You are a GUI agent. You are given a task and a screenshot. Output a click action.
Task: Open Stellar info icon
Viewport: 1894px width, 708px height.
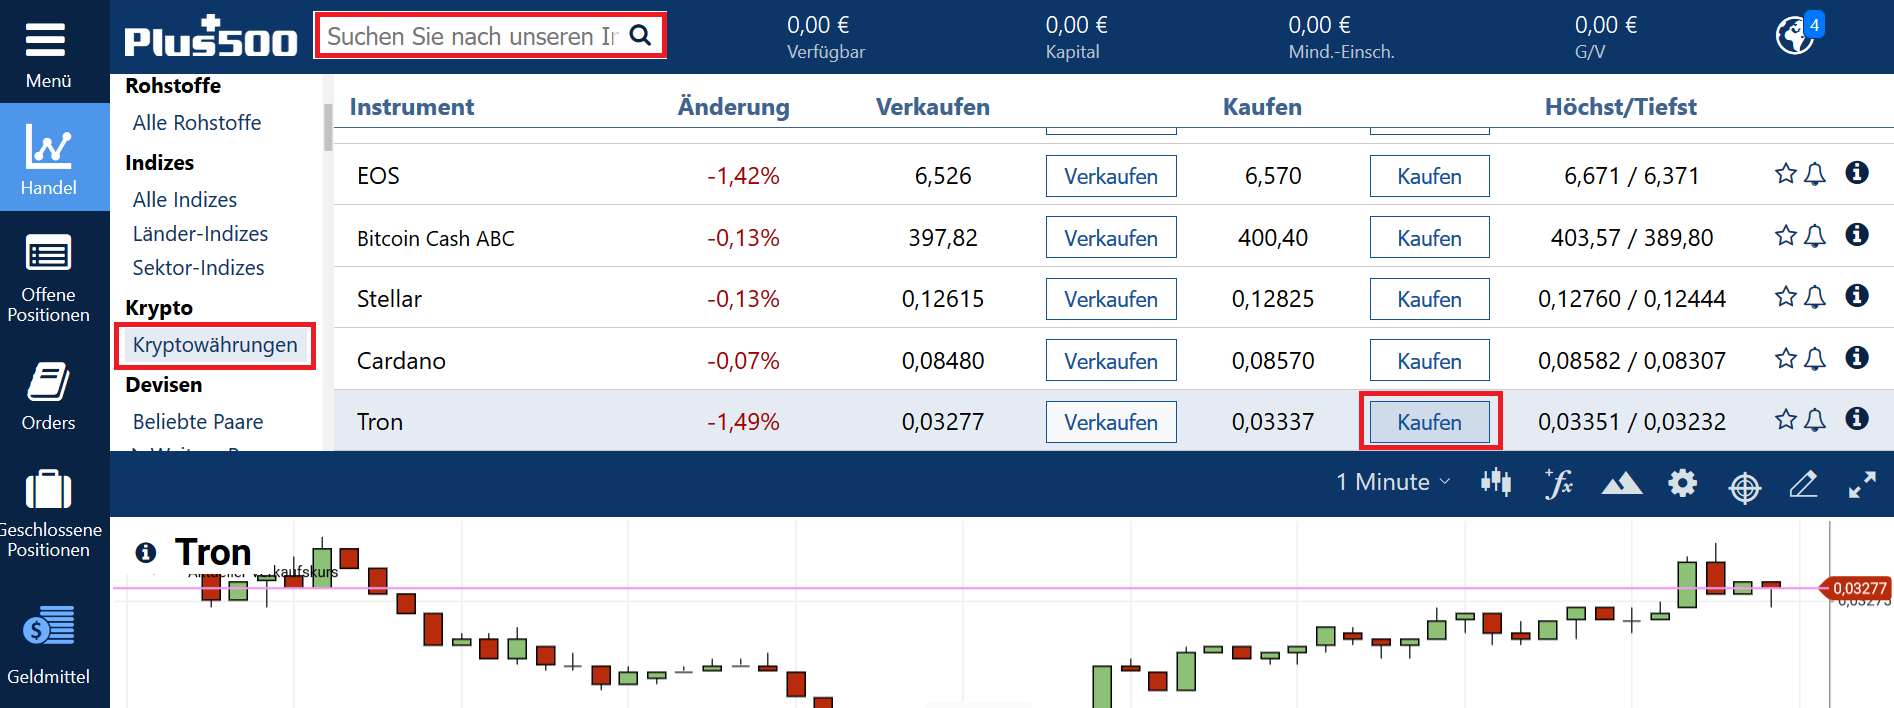(x=1857, y=295)
